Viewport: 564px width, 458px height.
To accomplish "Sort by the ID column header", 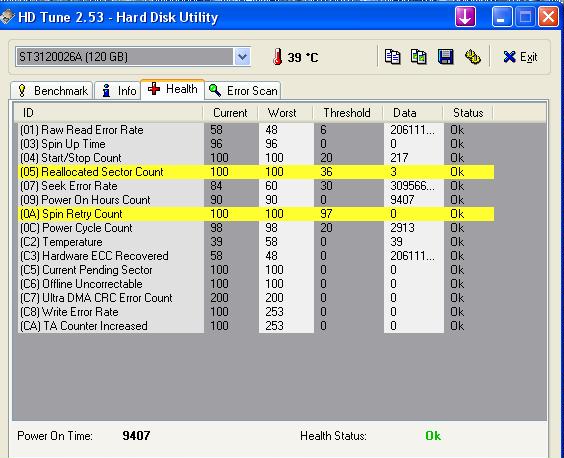I will click(x=108, y=113).
